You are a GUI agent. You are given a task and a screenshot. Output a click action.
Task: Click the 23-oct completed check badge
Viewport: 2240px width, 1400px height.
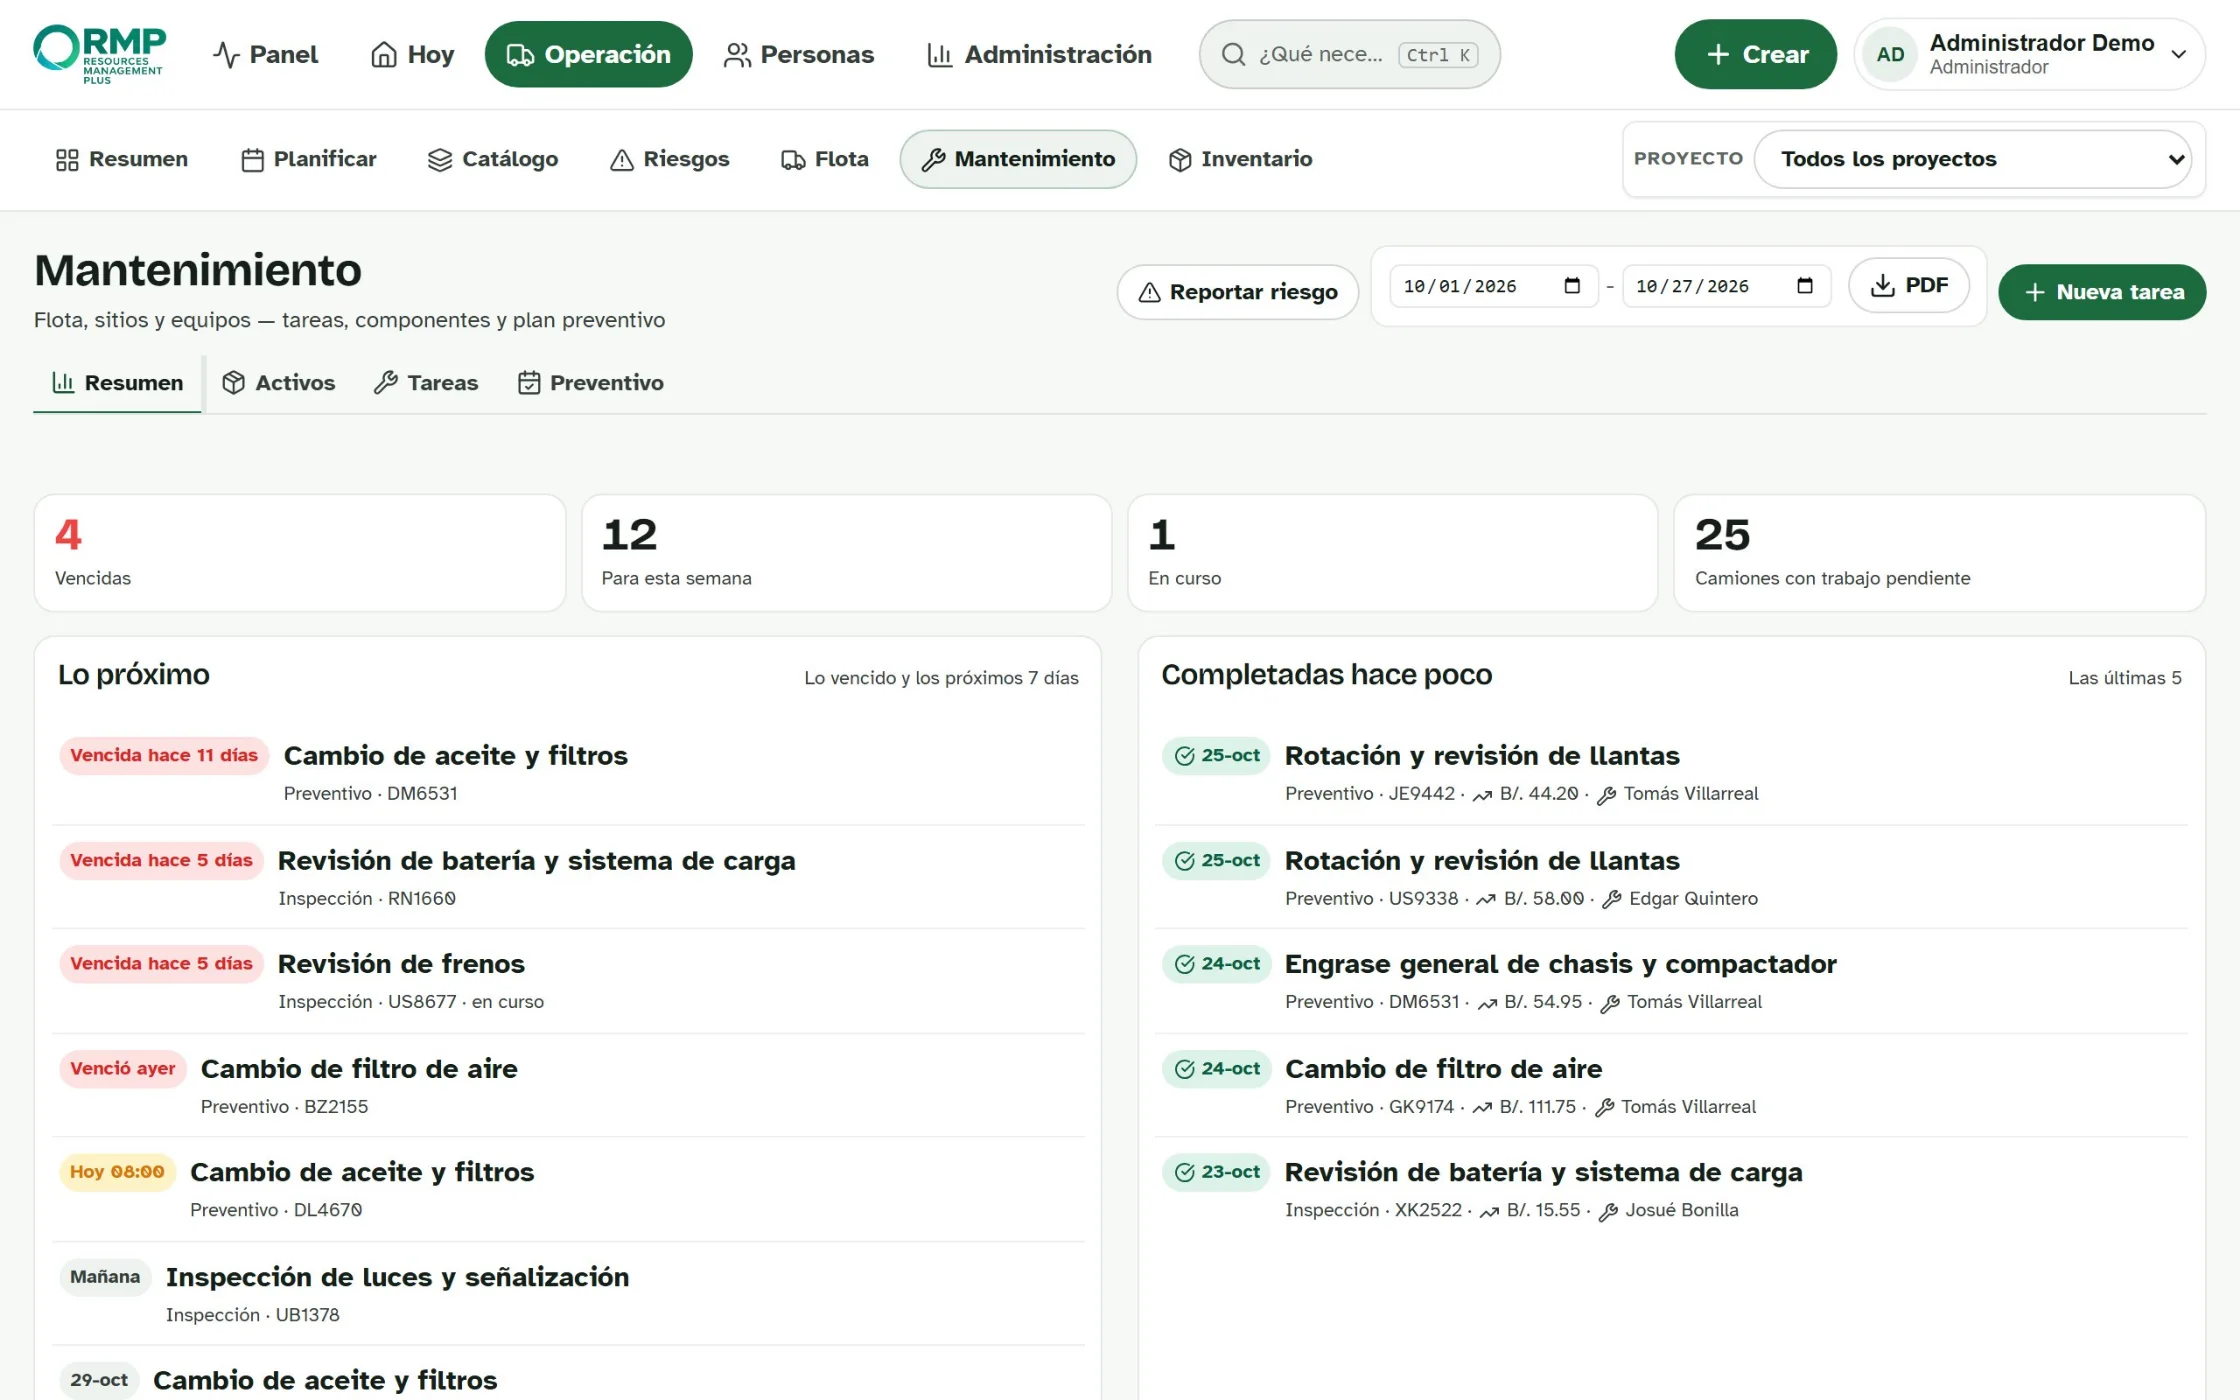(x=1216, y=1172)
